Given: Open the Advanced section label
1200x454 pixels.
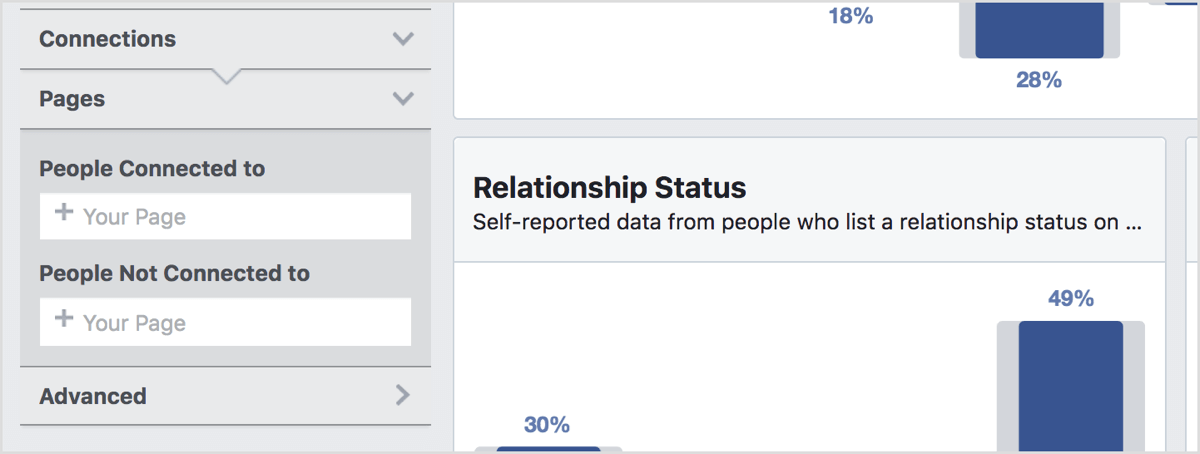Looking at the screenshot, I should point(93,396).
